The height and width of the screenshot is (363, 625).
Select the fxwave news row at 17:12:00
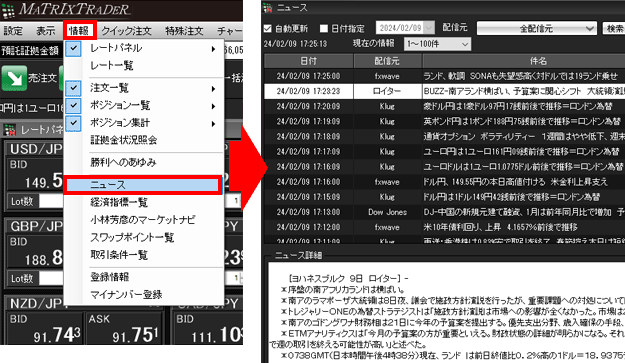coord(444,228)
